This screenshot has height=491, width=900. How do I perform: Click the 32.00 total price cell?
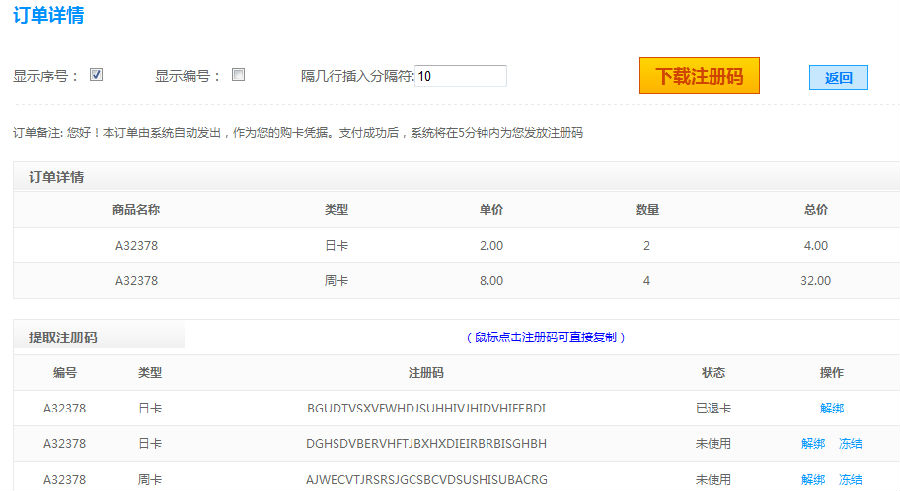point(815,281)
